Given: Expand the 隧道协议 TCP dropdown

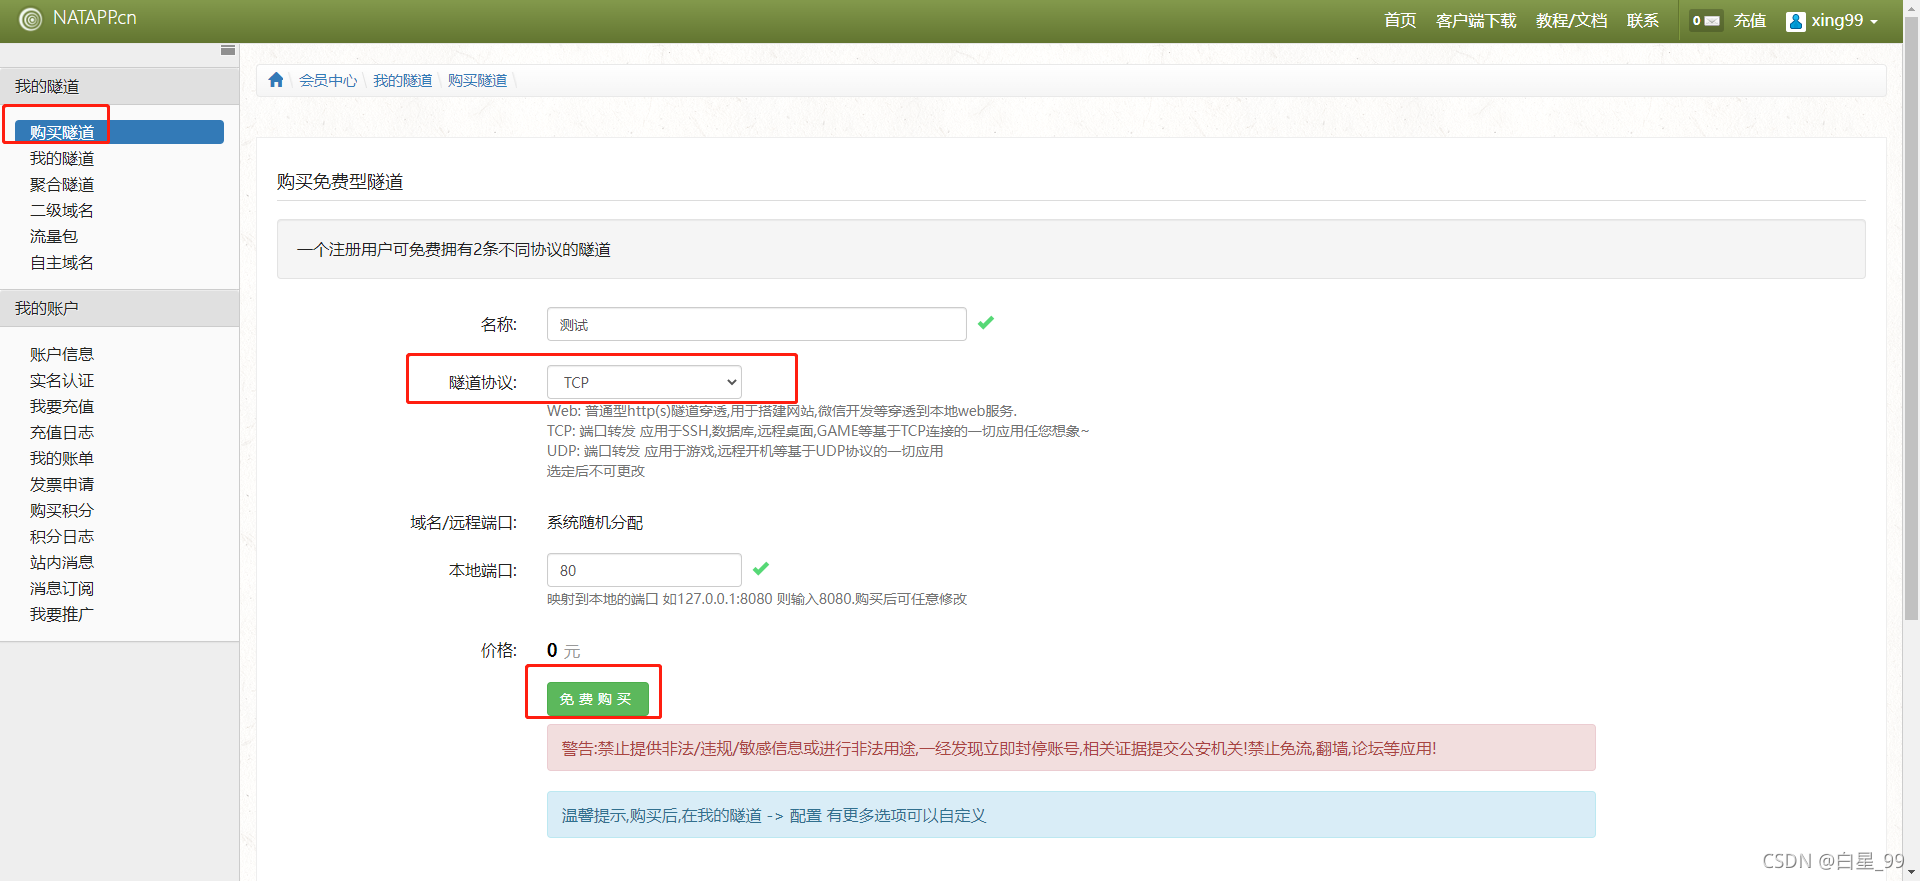Looking at the screenshot, I should (x=644, y=382).
